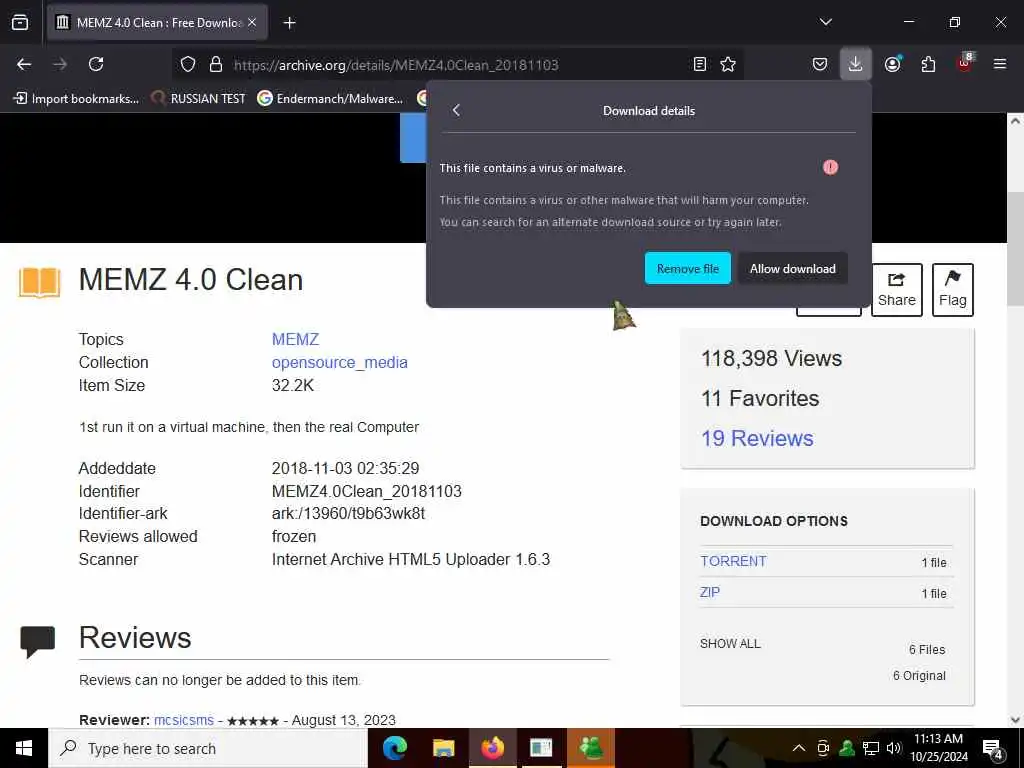Open the clock showing 11:13 AM
This screenshot has width=1024, height=768.
coord(938,748)
